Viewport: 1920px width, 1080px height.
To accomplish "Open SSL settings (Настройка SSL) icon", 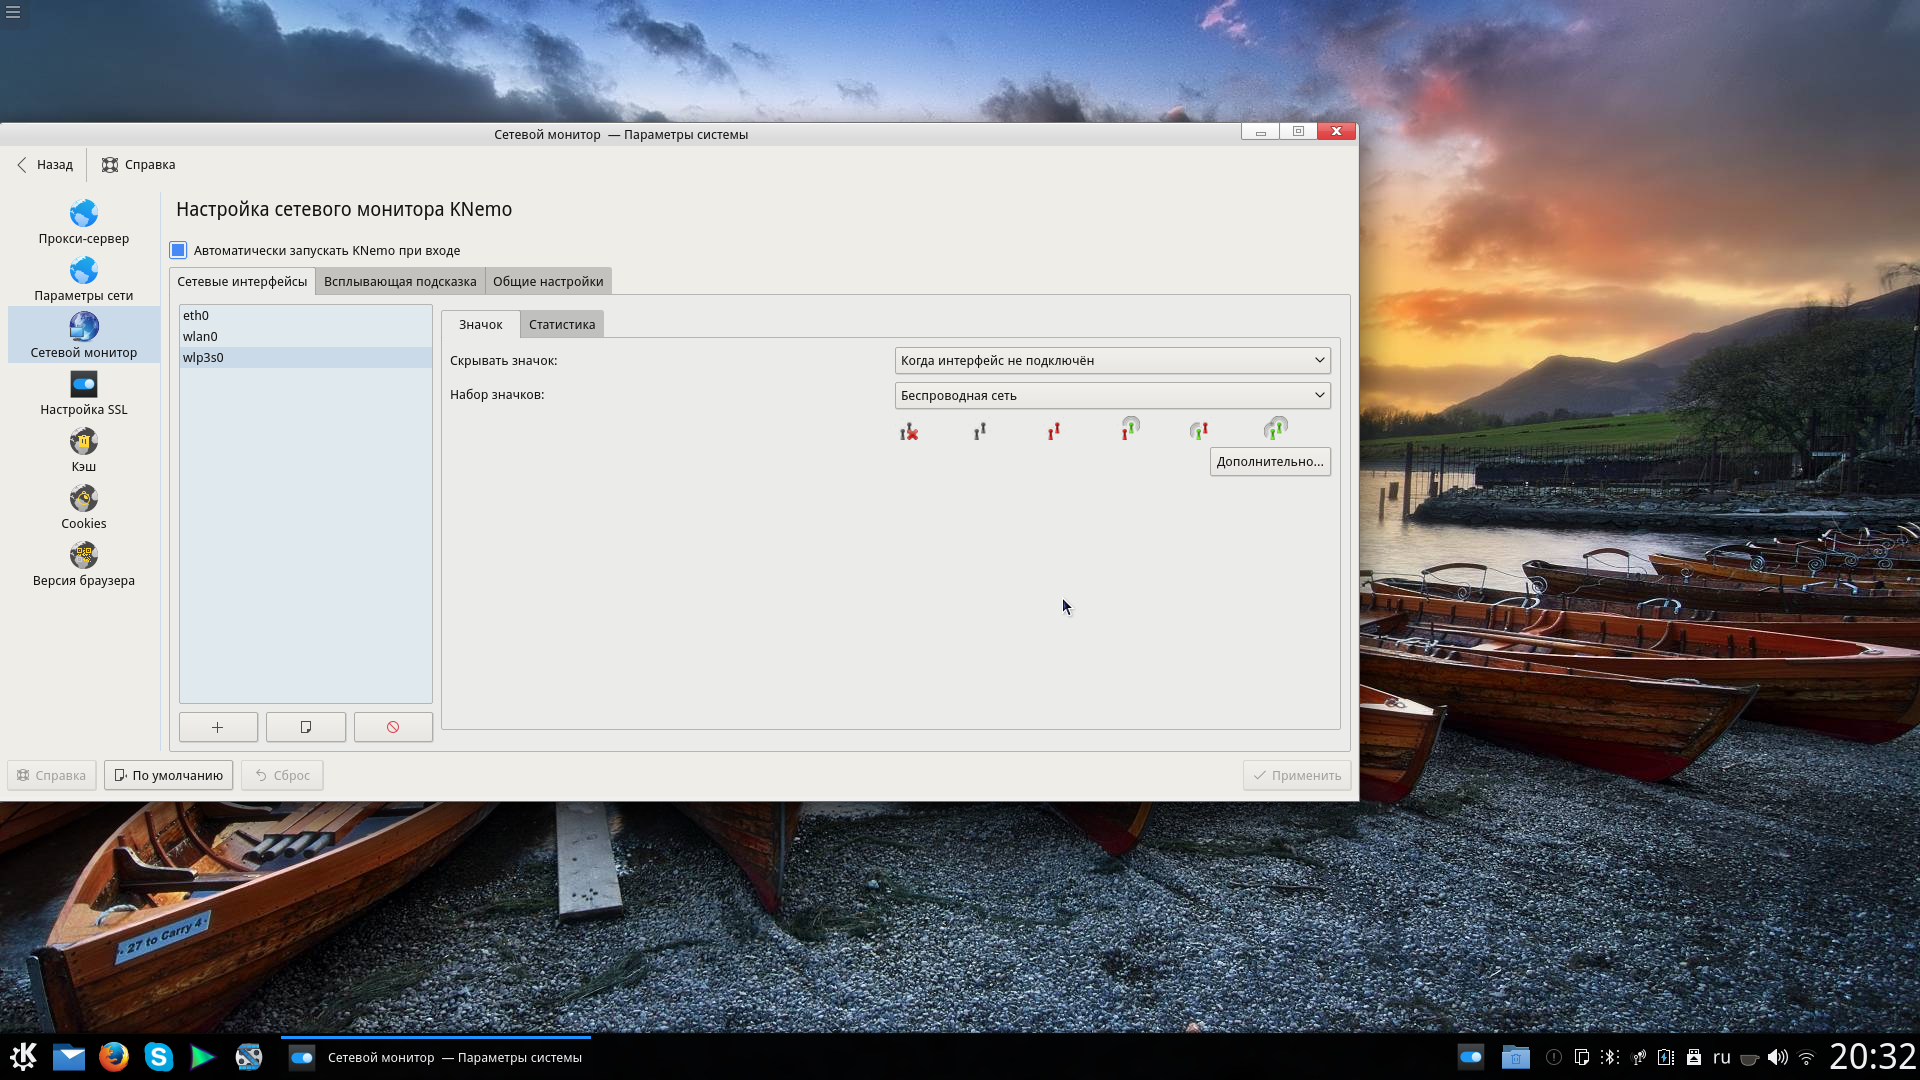I will [84, 385].
